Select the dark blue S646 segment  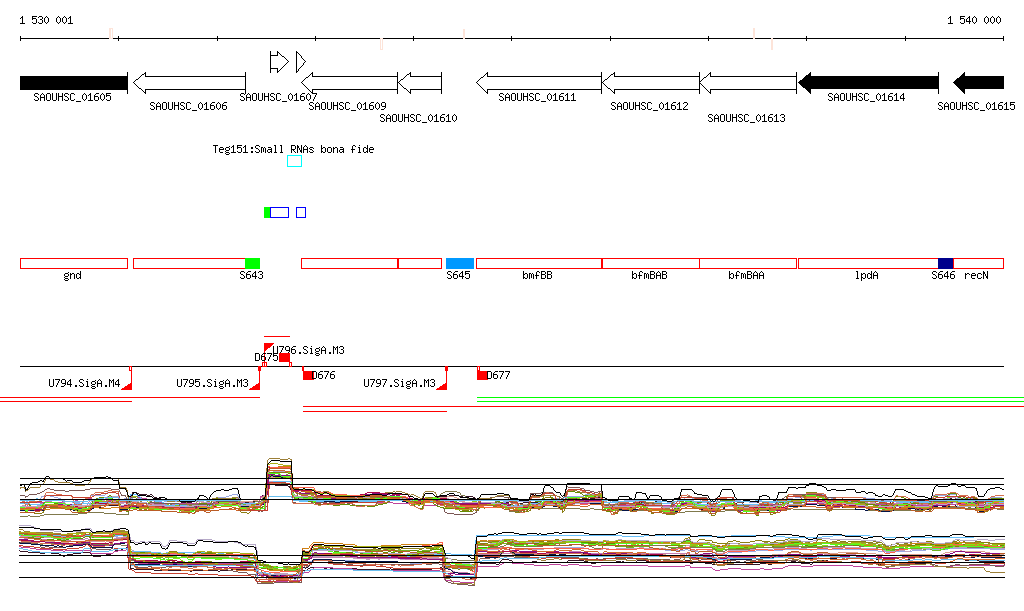(945, 263)
